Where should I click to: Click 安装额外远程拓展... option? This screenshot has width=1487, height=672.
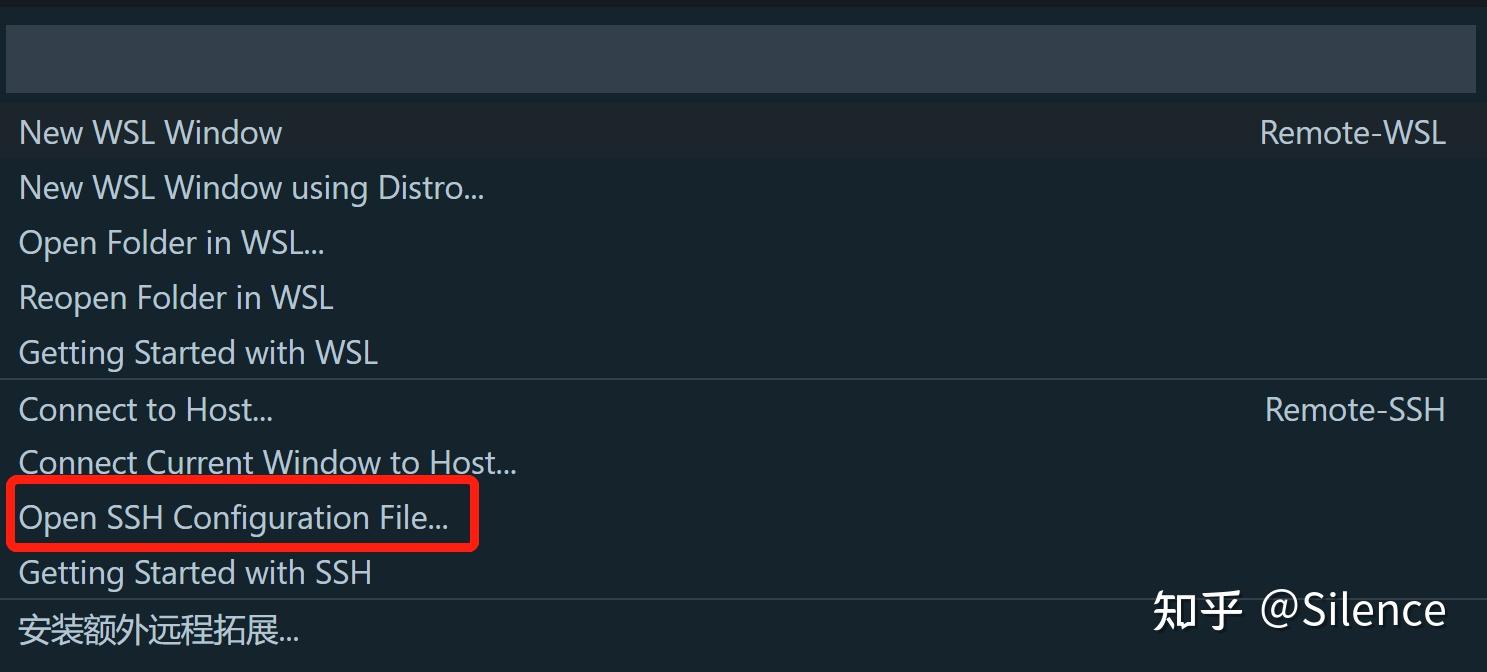[159, 631]
